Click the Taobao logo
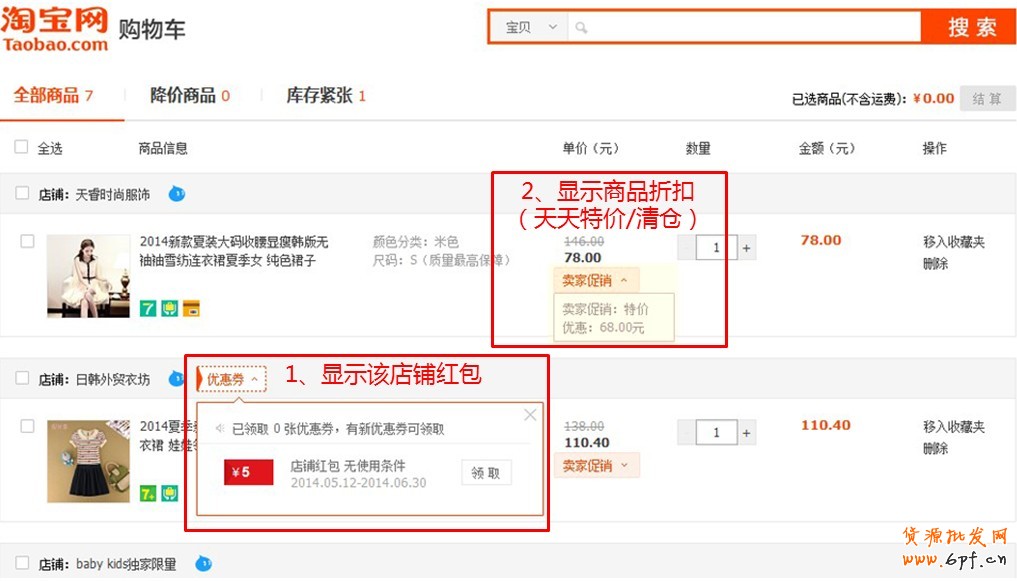Viewport: 1017px width, 581px height. click(54, 28)
